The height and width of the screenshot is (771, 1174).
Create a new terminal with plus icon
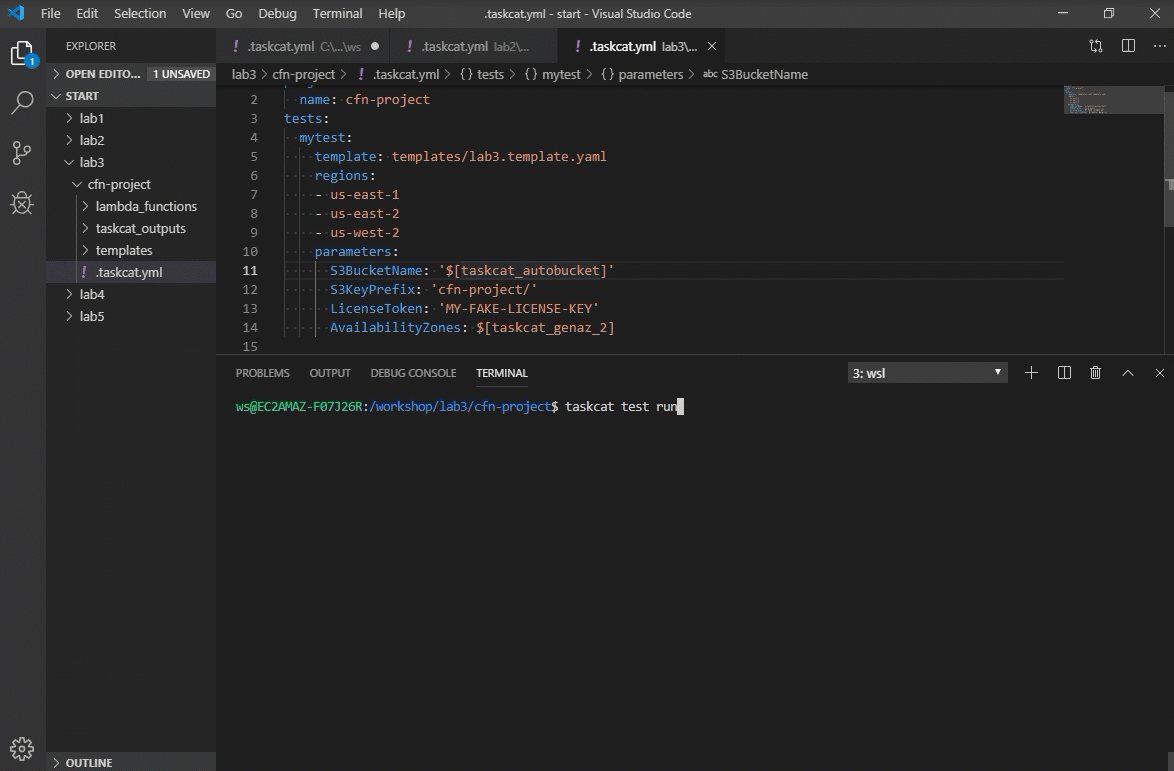click(1031, 373)
